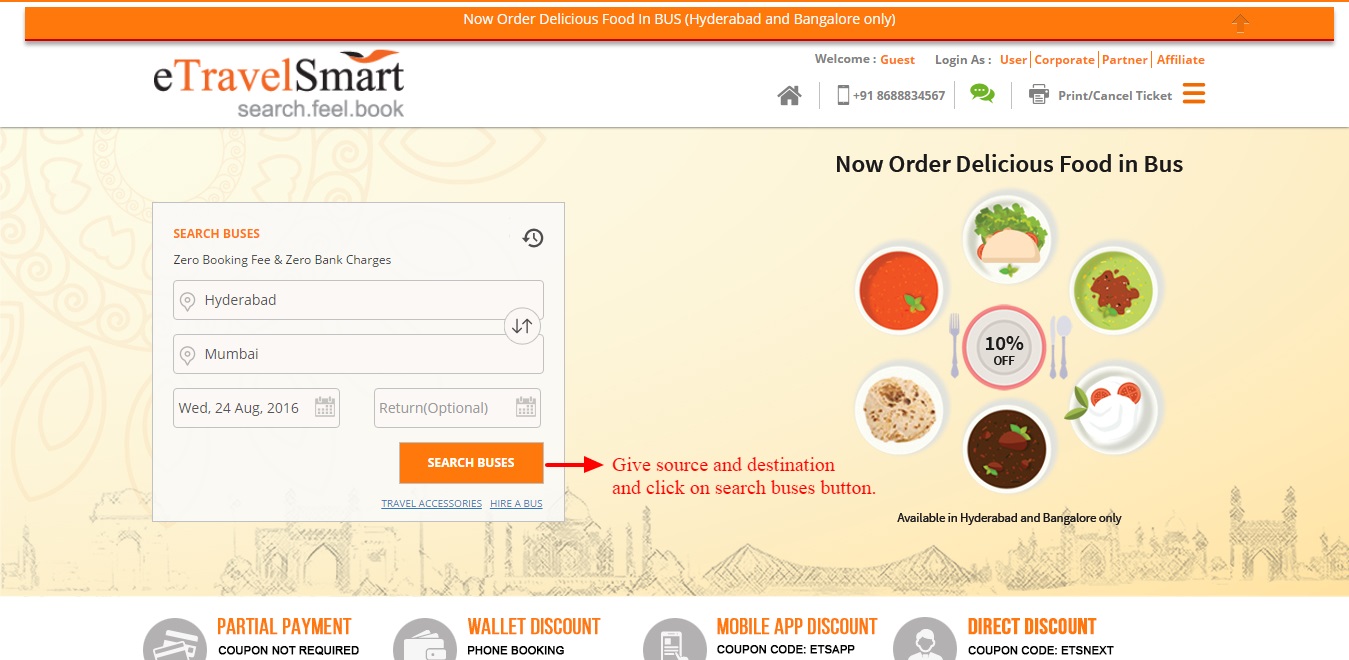This screenshot has height=660, width=1349.
Task: Log in as User
Action: [1013, 60]
